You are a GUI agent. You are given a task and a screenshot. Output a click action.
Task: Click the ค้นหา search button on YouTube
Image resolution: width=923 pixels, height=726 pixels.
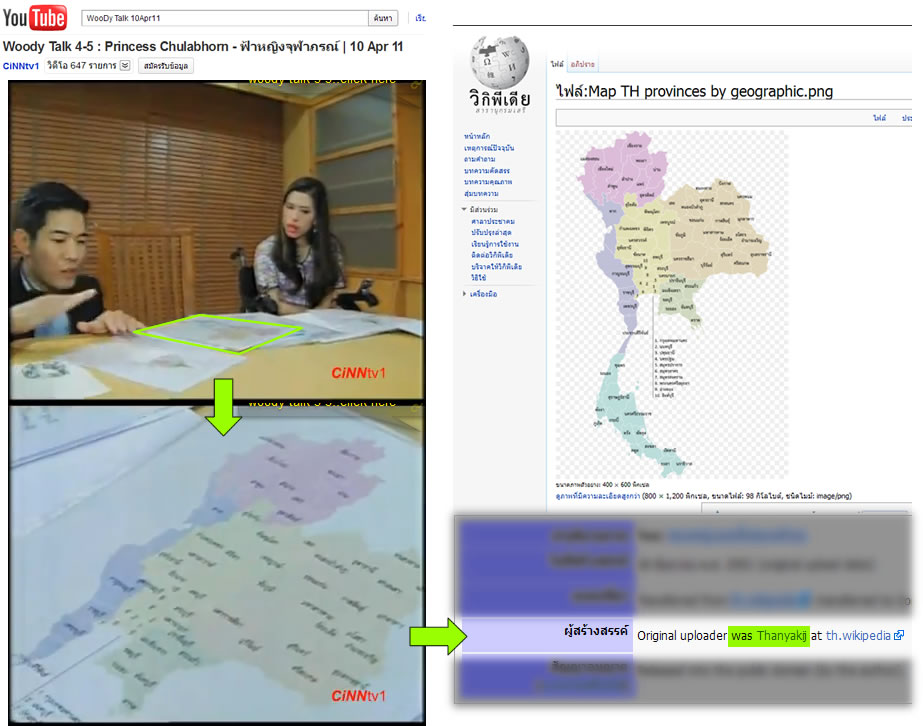(383, 18)
